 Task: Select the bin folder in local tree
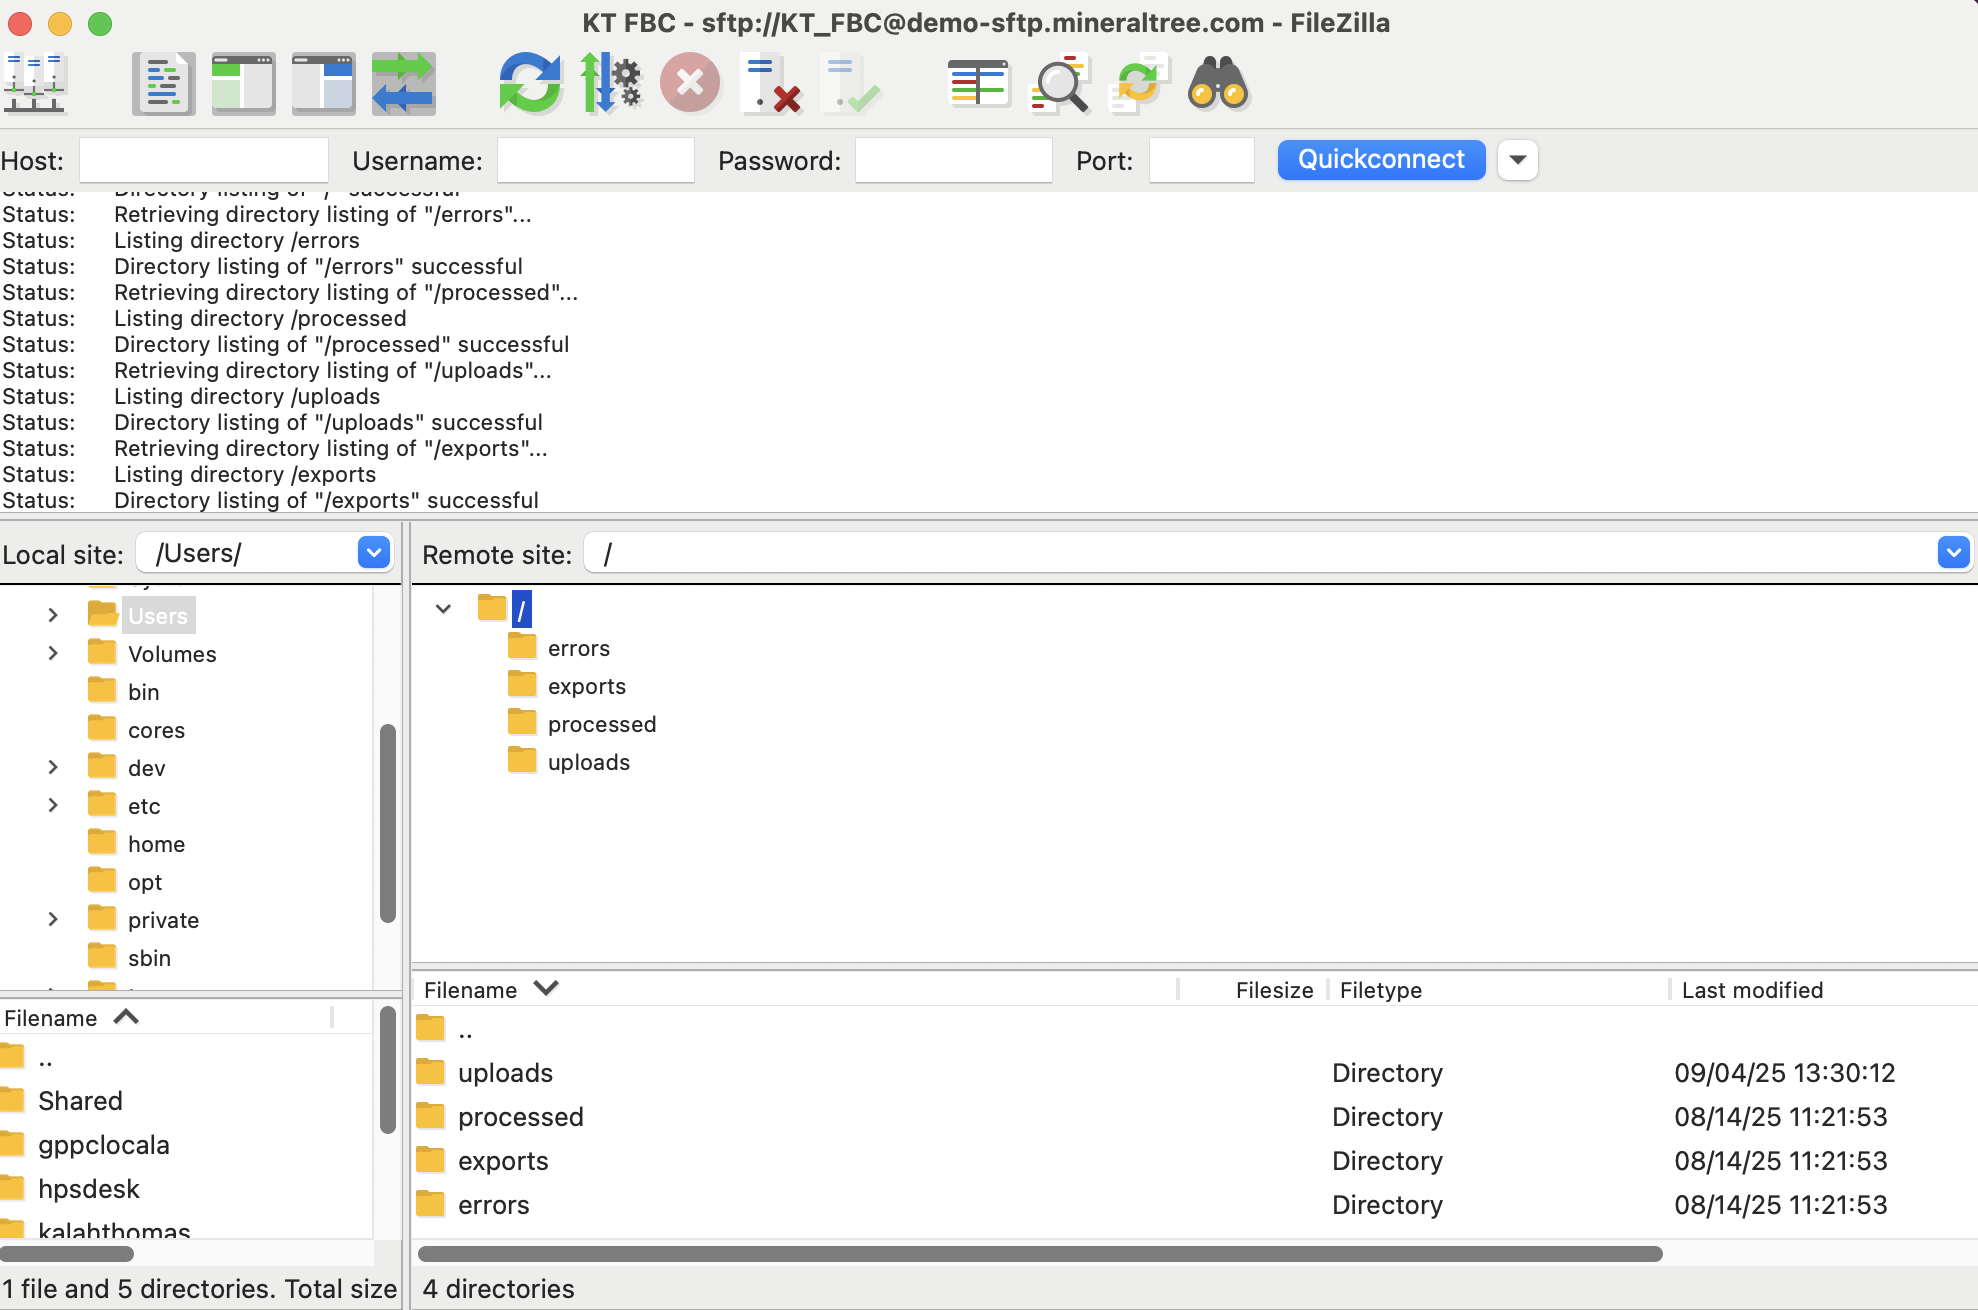tap(144, 692)
